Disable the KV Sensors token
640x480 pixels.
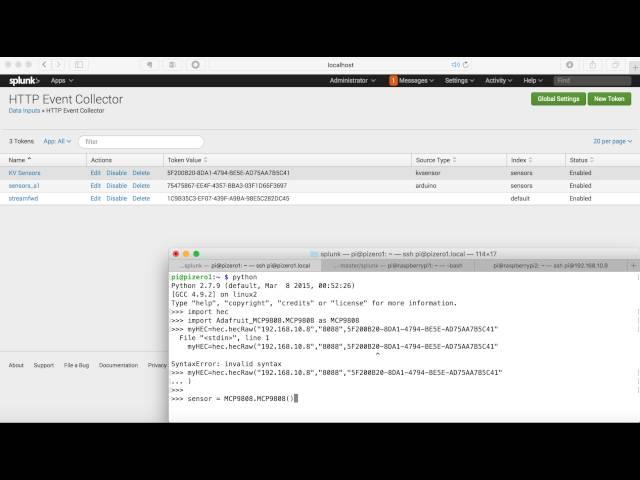click(116, 173)
